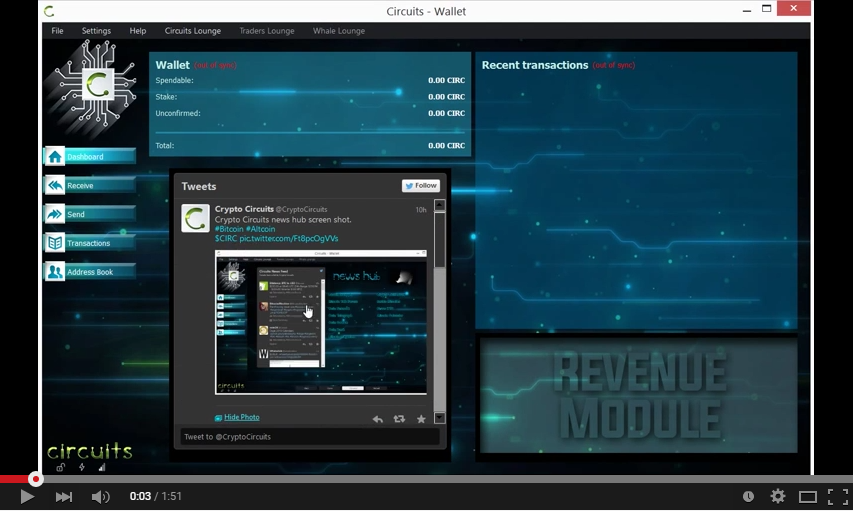The width and height of the screenshot is (853, 511).
Task: Open the Send sidebar item
Action: 89,214
